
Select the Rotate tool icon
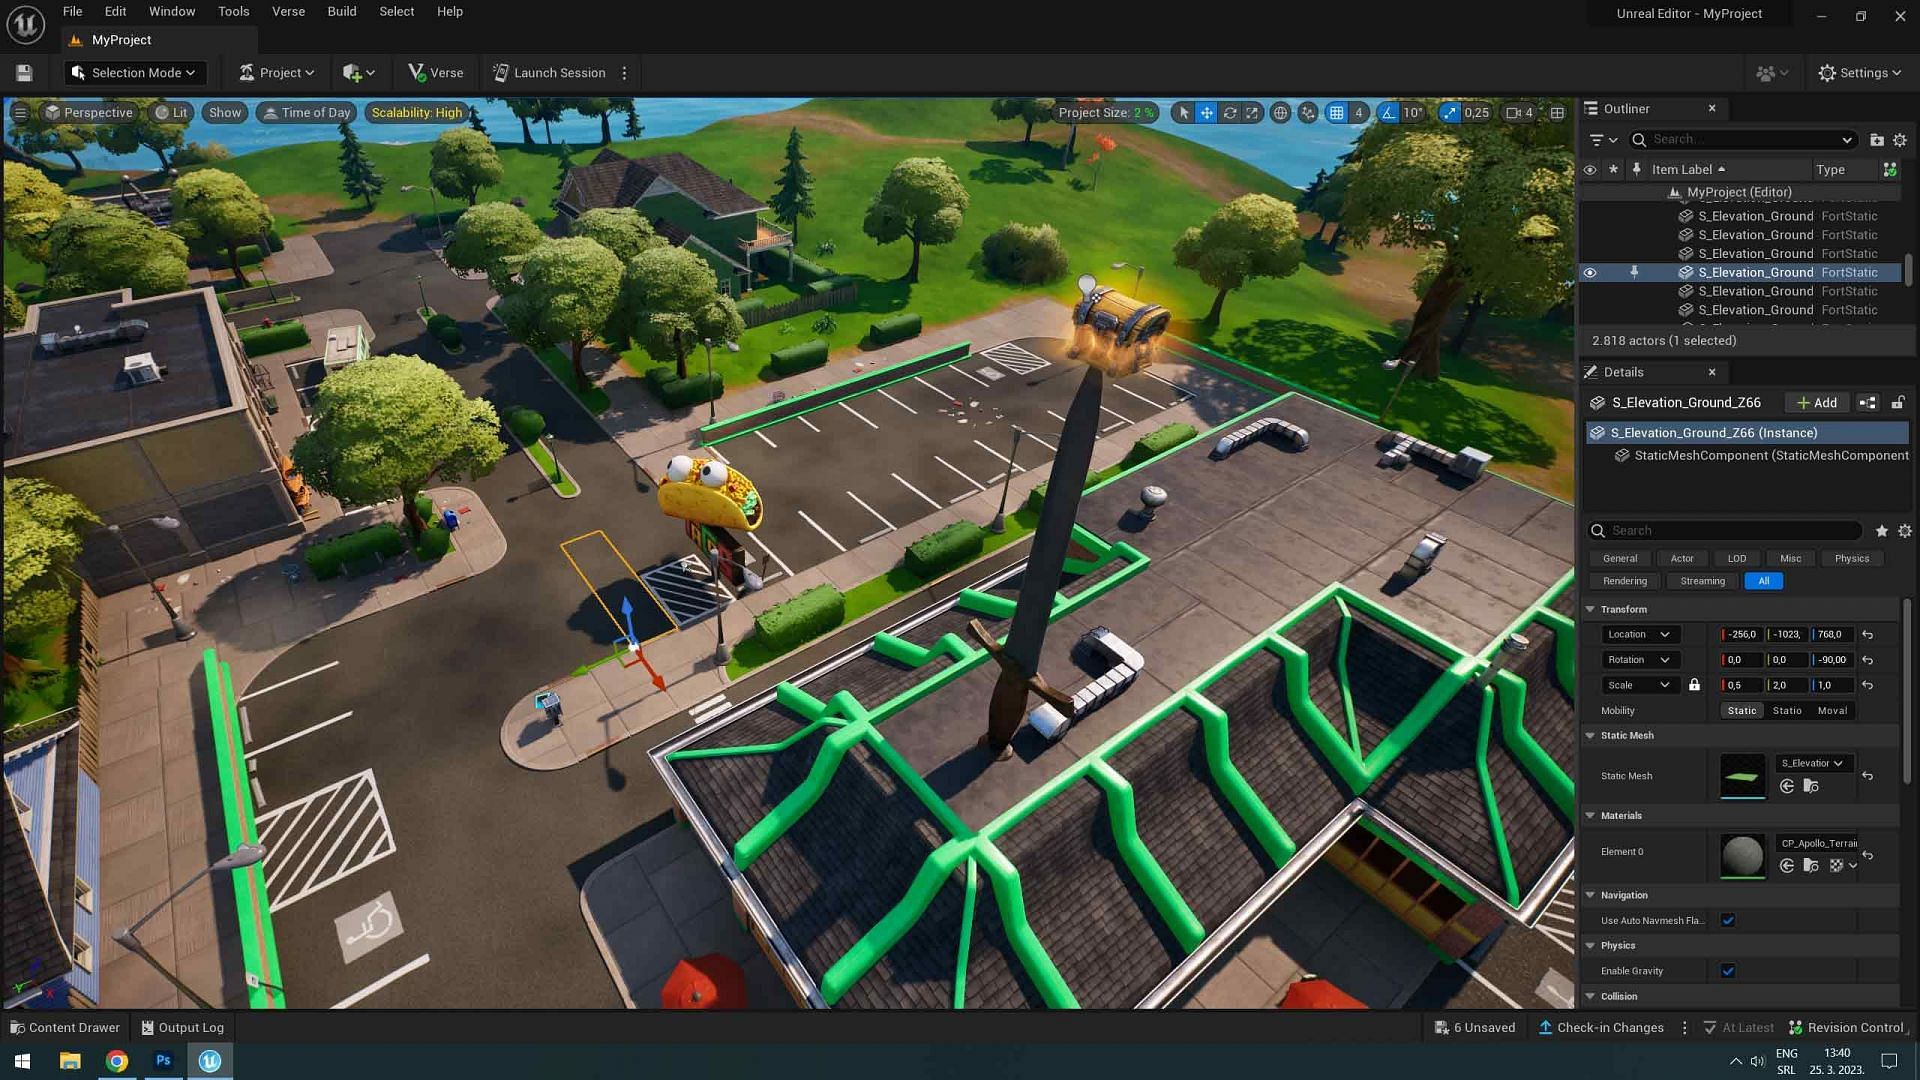click(1229, 113)
